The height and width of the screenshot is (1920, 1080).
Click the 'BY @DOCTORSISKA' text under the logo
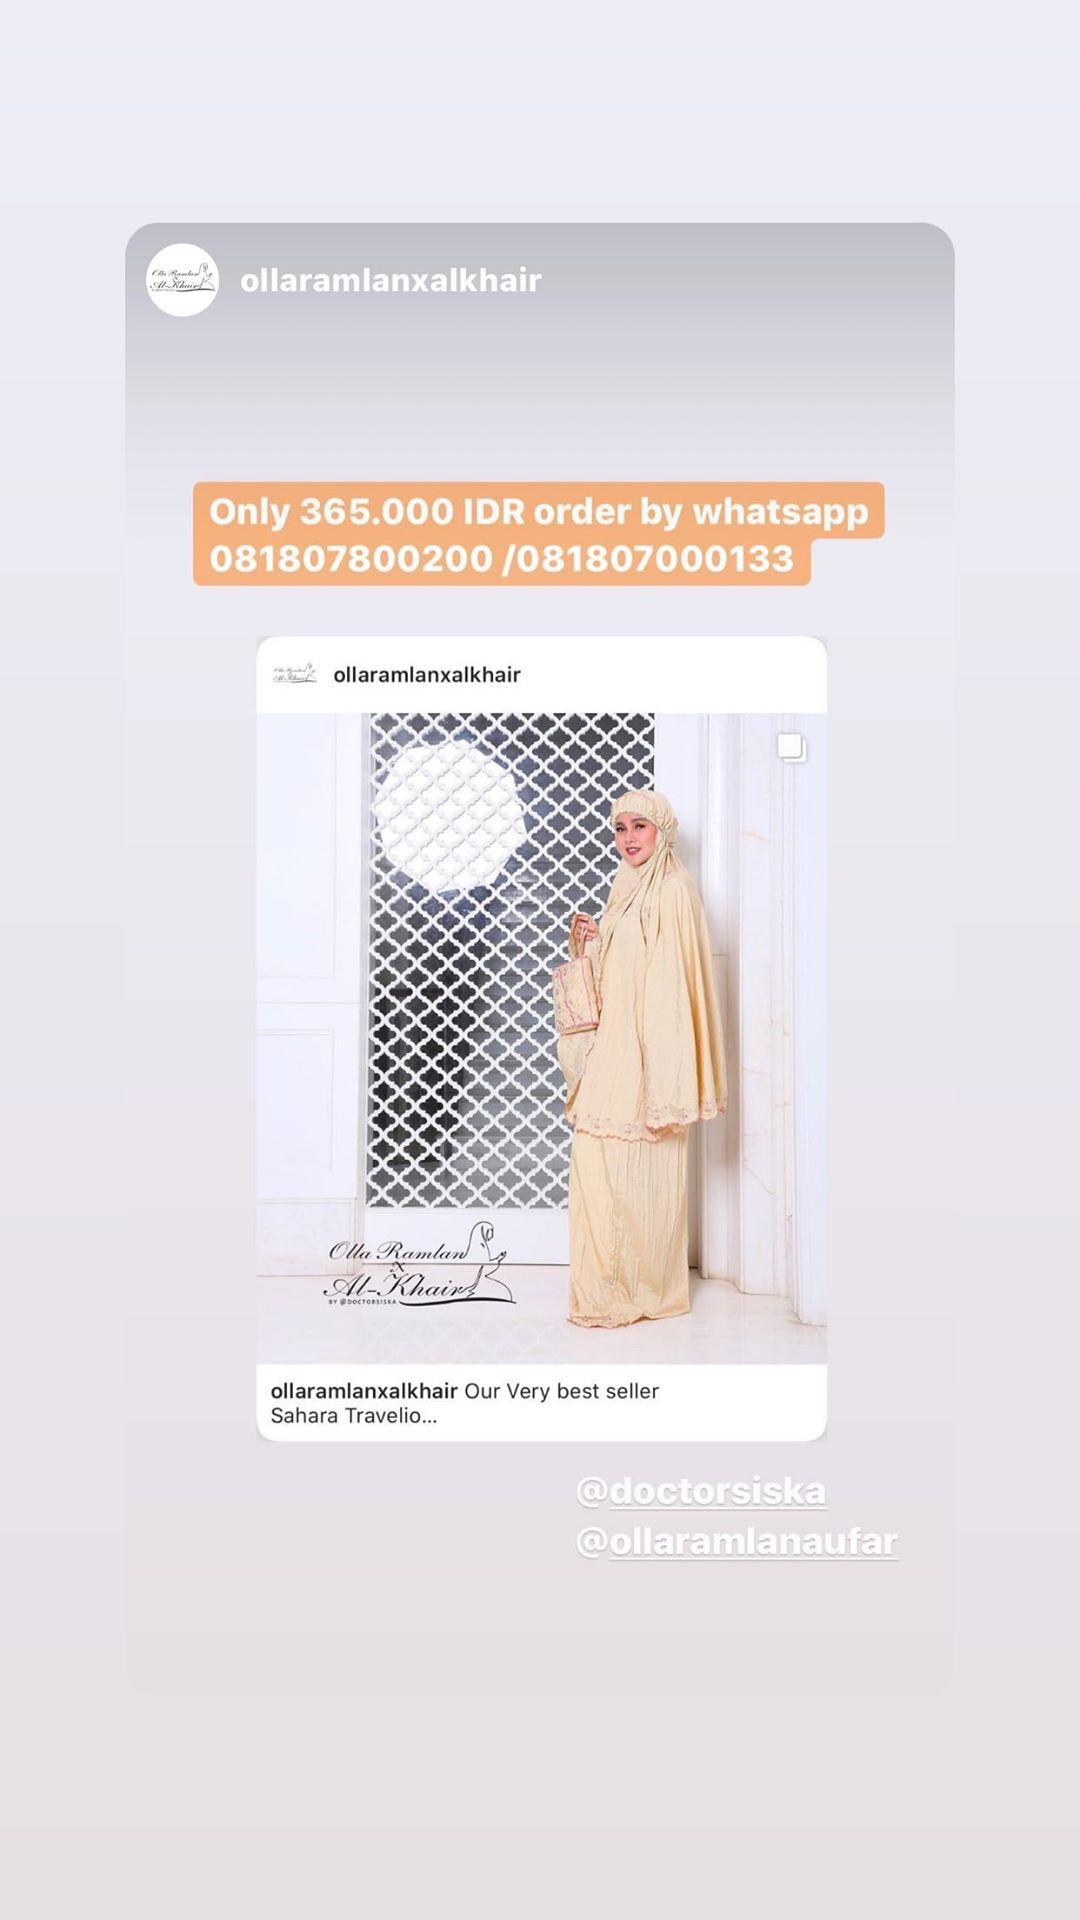(x=362, y=1302)
